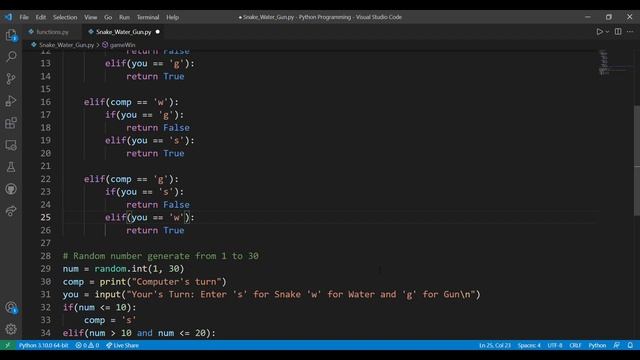The image size is (640, 360).
Task: Click the VS Code logo icon
Action: (x=9, y=17)
